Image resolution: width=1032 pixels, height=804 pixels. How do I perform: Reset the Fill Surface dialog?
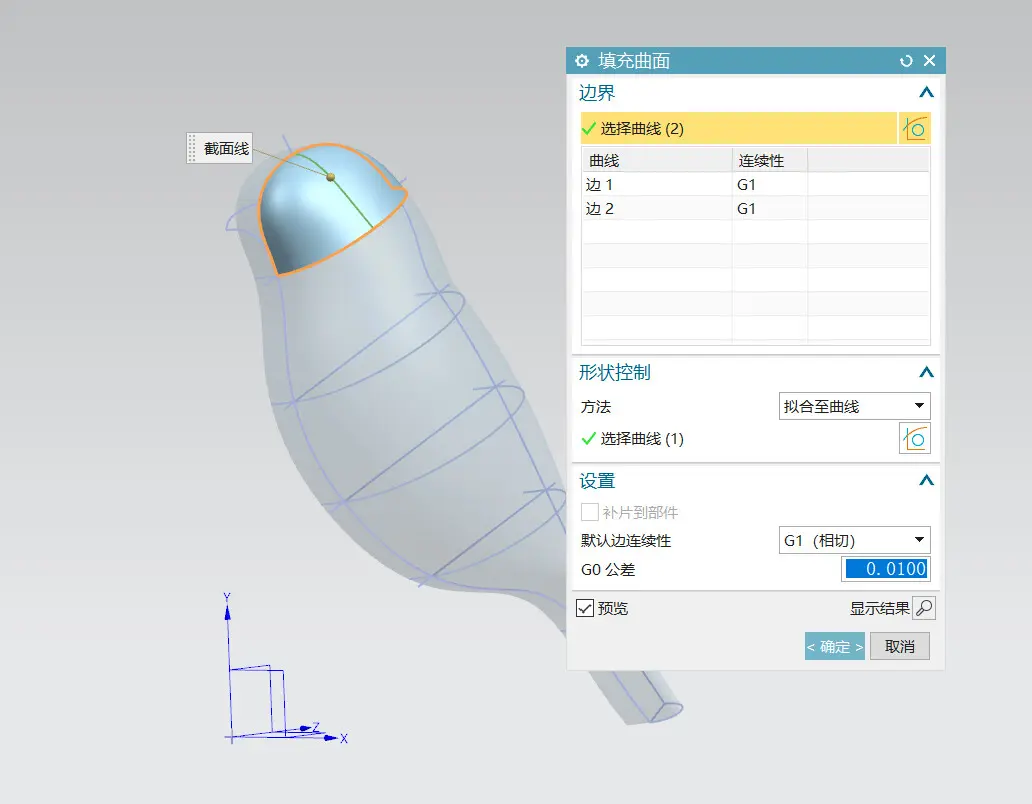click(906, 61)
